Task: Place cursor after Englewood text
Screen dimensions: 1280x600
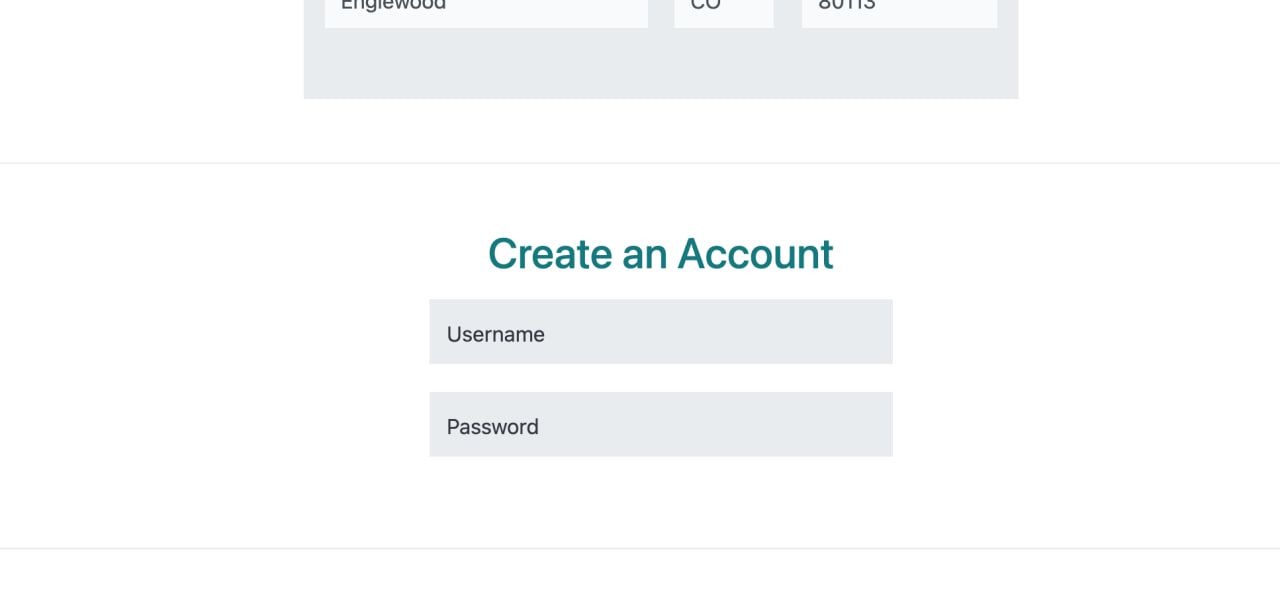Action: (x=449, y=8)
